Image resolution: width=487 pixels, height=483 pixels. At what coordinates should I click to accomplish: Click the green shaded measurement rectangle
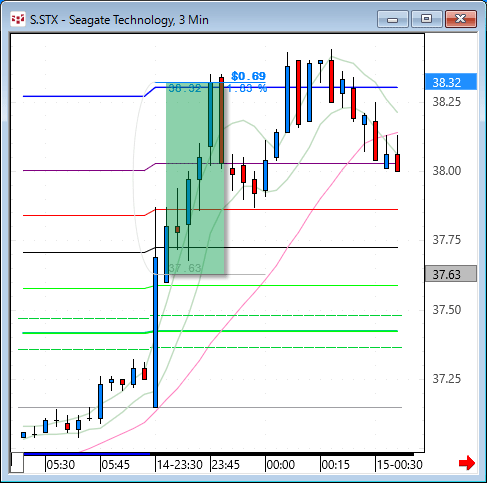pos(195,178)
